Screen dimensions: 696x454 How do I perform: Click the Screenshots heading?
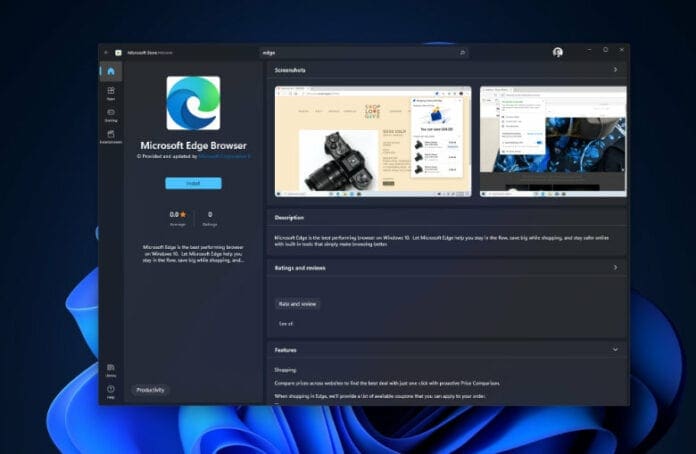290,70
